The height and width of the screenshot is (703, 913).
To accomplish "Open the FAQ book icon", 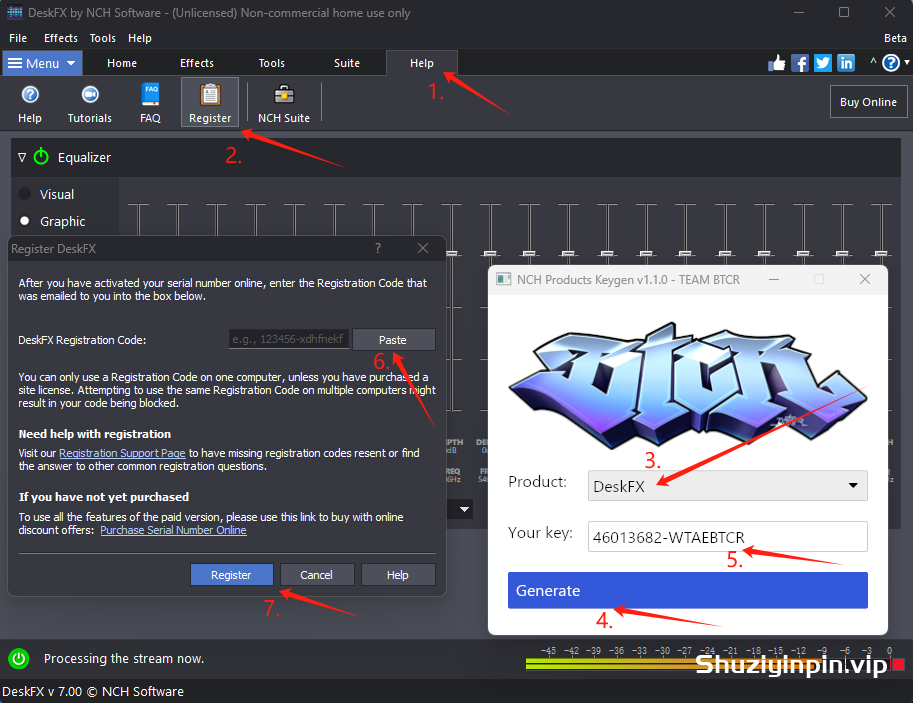I will [150, 103].
